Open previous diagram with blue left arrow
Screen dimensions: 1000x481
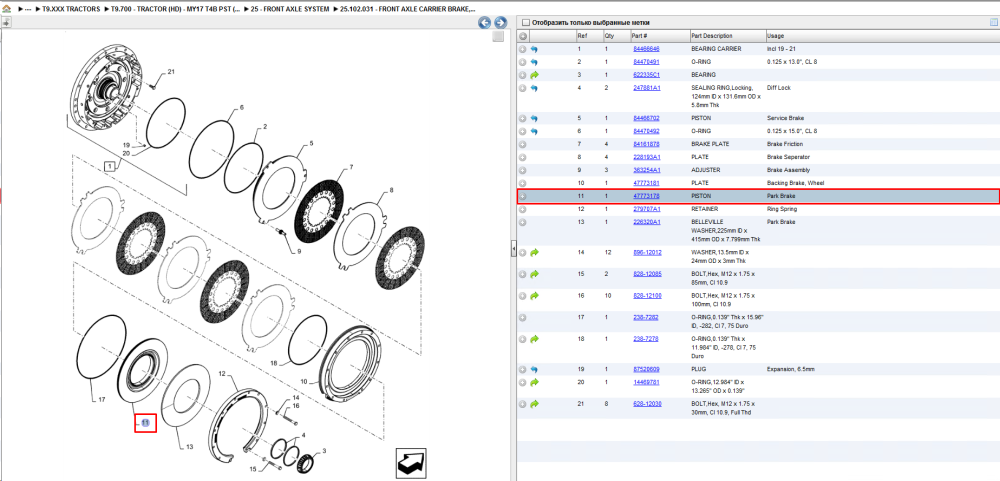(x=485, y=23)
